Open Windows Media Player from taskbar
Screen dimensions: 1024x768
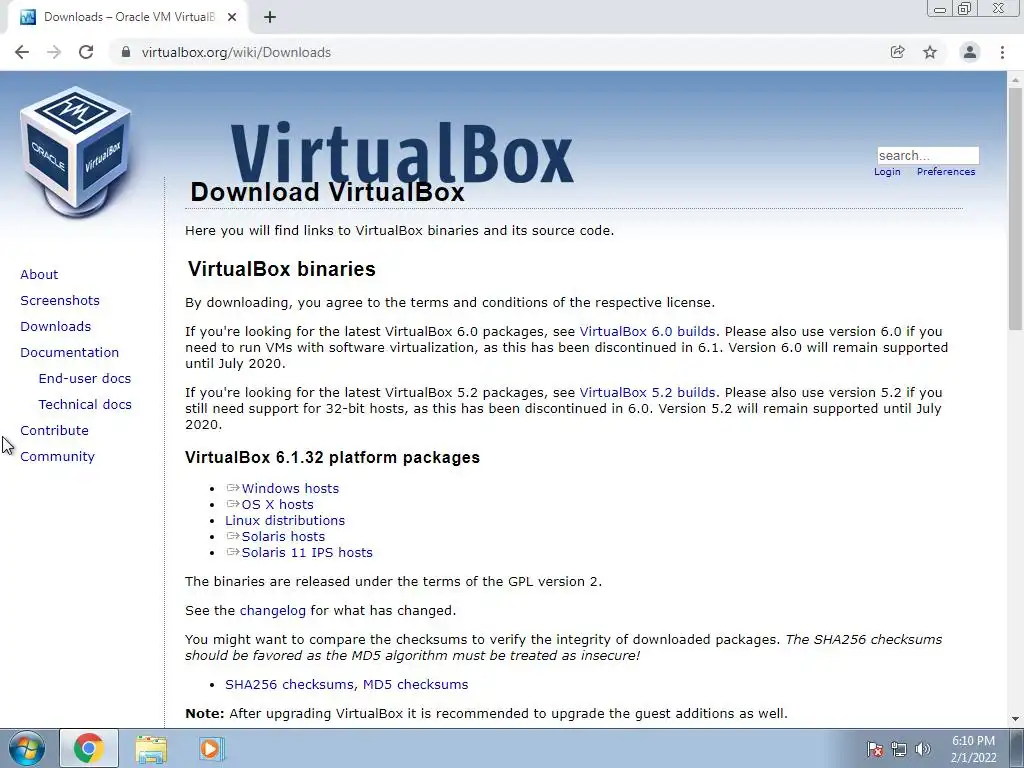[x=211, y=748]
